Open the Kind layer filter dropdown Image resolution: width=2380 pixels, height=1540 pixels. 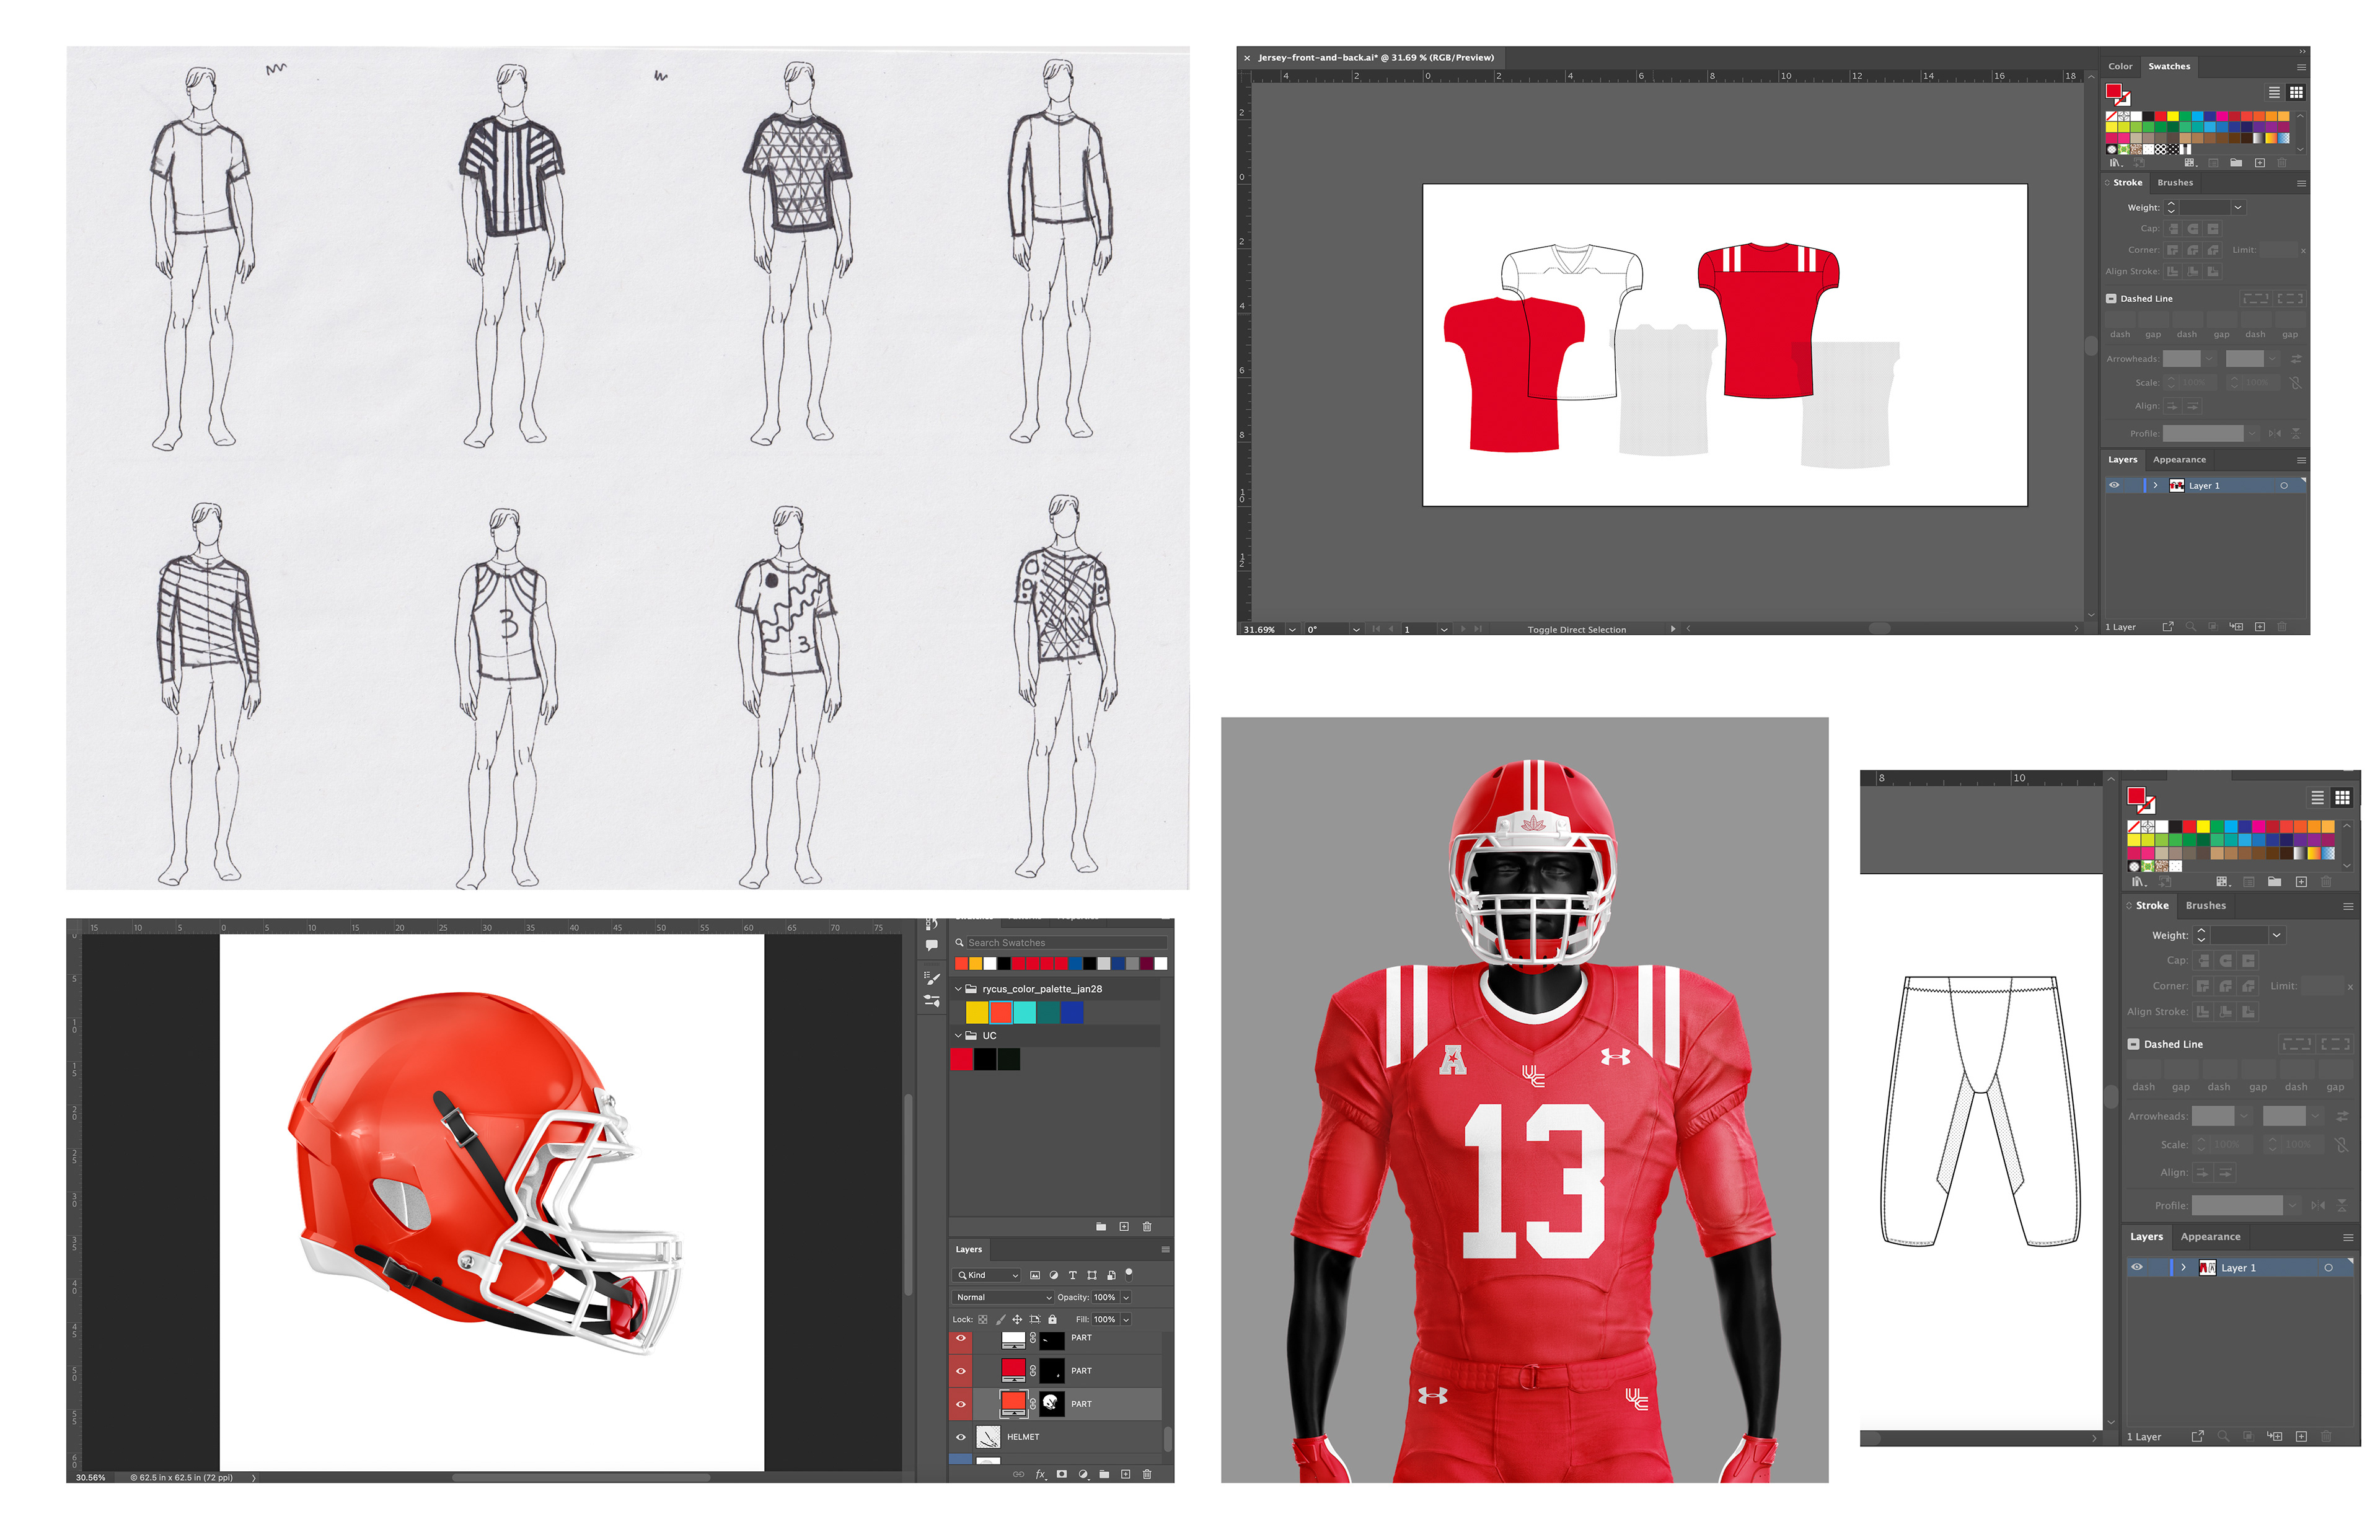[987, 1275]
